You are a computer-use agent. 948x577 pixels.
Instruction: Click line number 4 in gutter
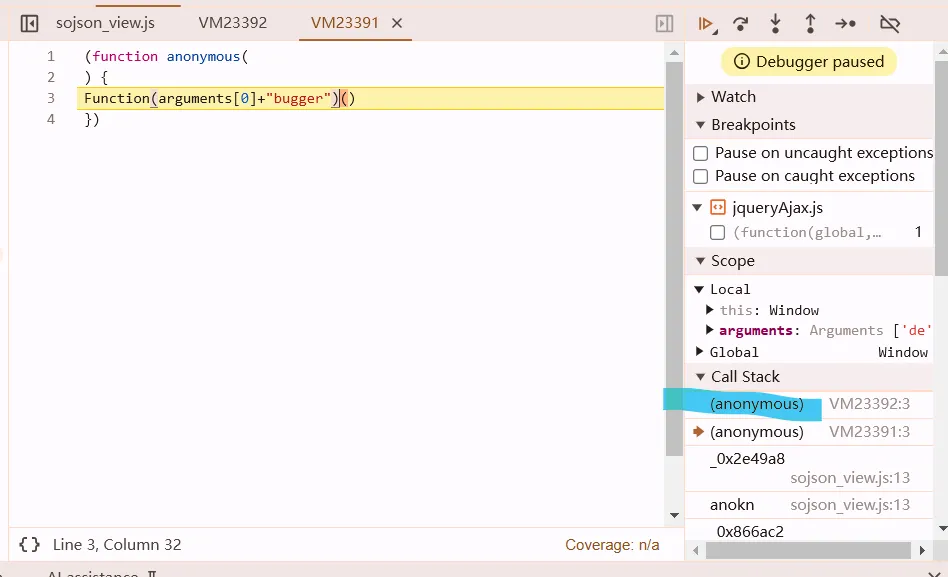click(51, 119)
